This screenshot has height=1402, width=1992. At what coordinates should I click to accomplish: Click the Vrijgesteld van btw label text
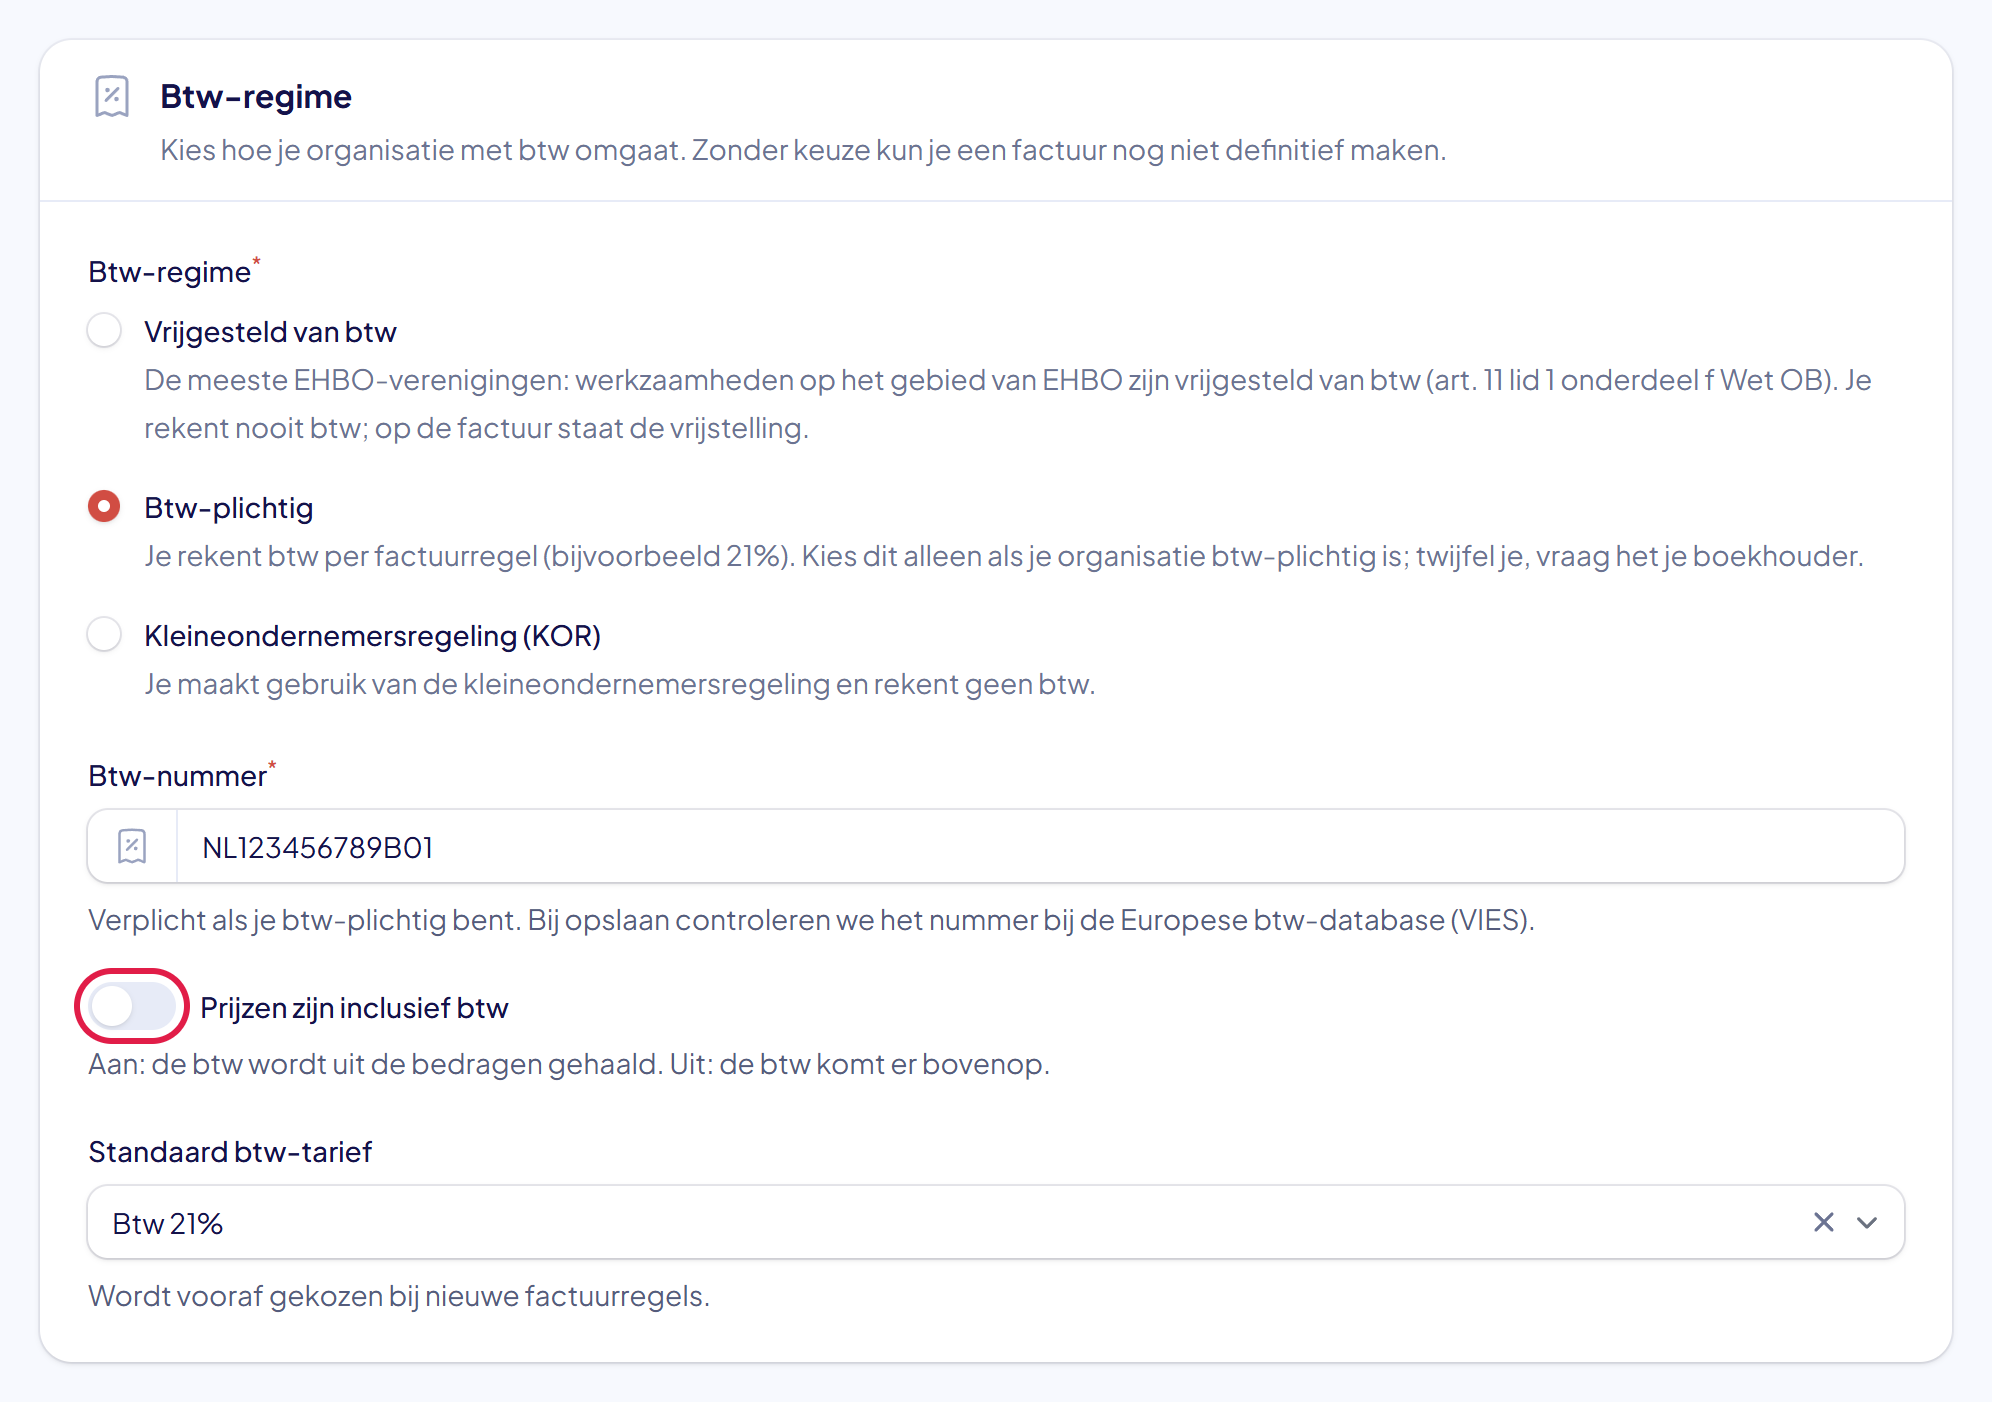click(270, 331)
